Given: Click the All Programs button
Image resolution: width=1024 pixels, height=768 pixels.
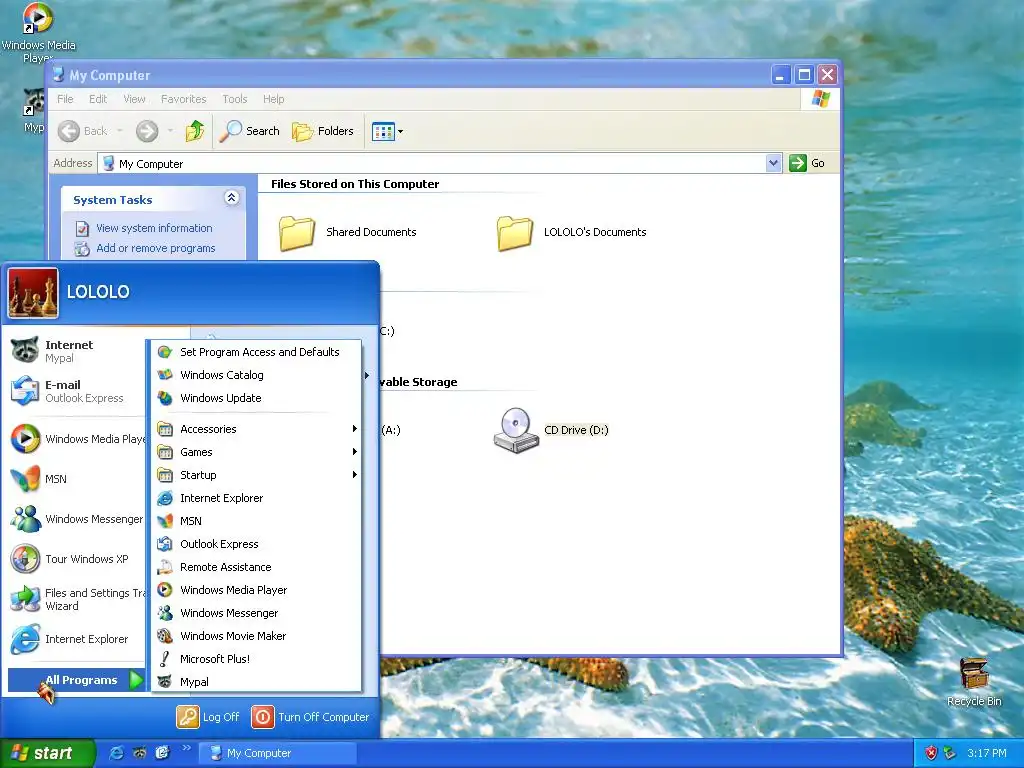Looking at the screenshot, I should (x=76, y=680).
